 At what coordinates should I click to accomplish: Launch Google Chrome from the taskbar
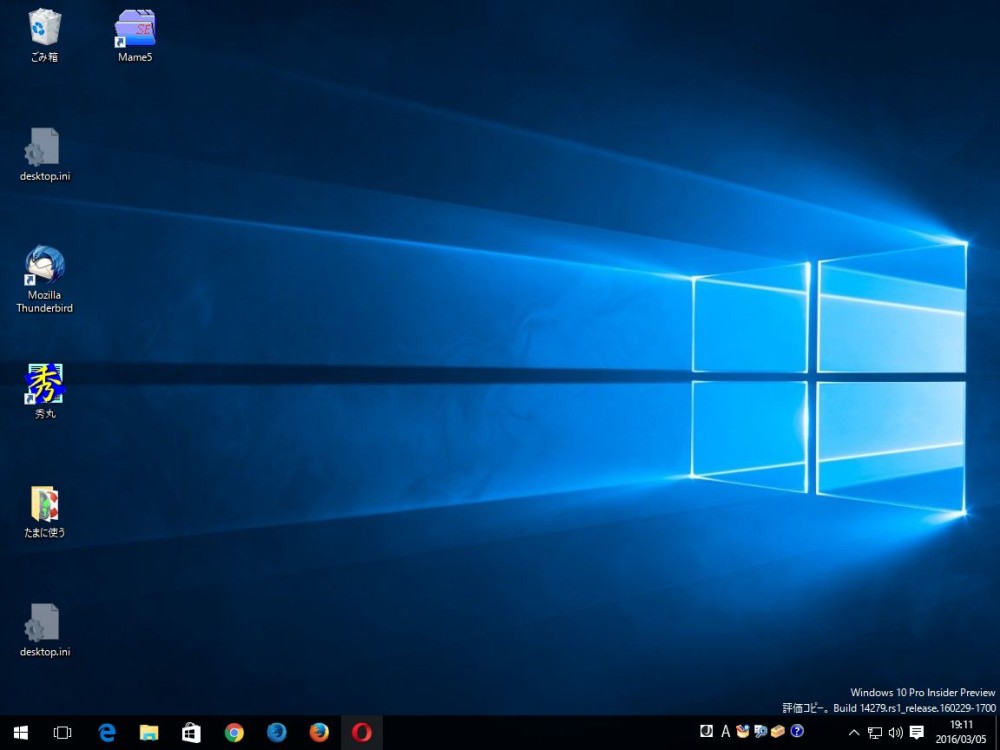[x=234, y=733]
